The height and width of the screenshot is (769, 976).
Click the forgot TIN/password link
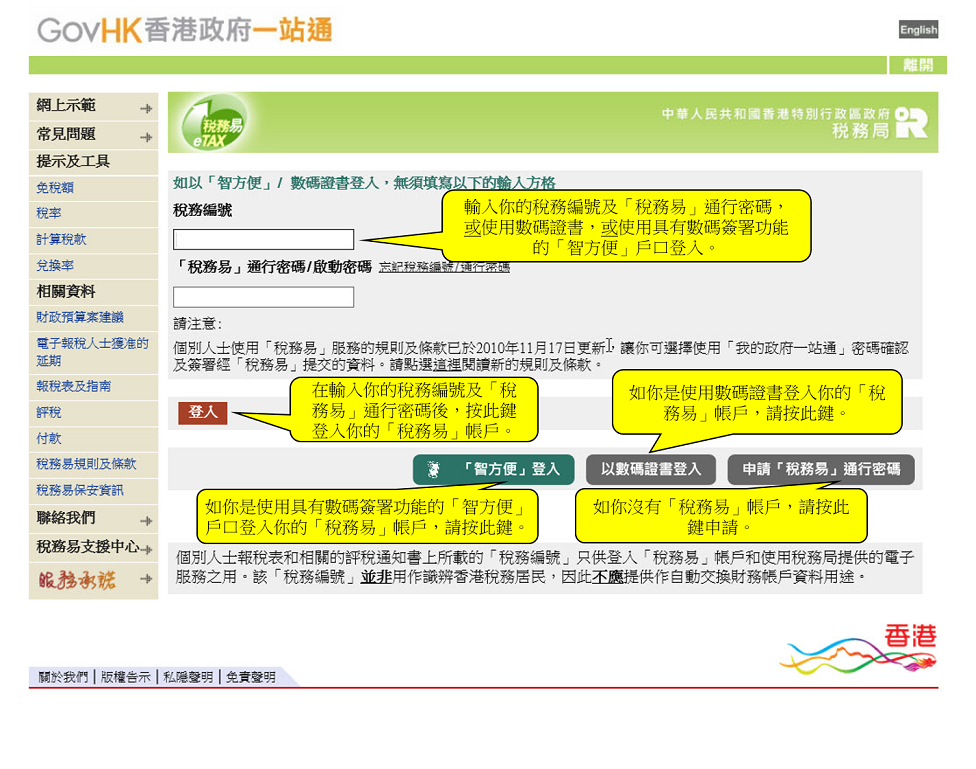[444, 267]
